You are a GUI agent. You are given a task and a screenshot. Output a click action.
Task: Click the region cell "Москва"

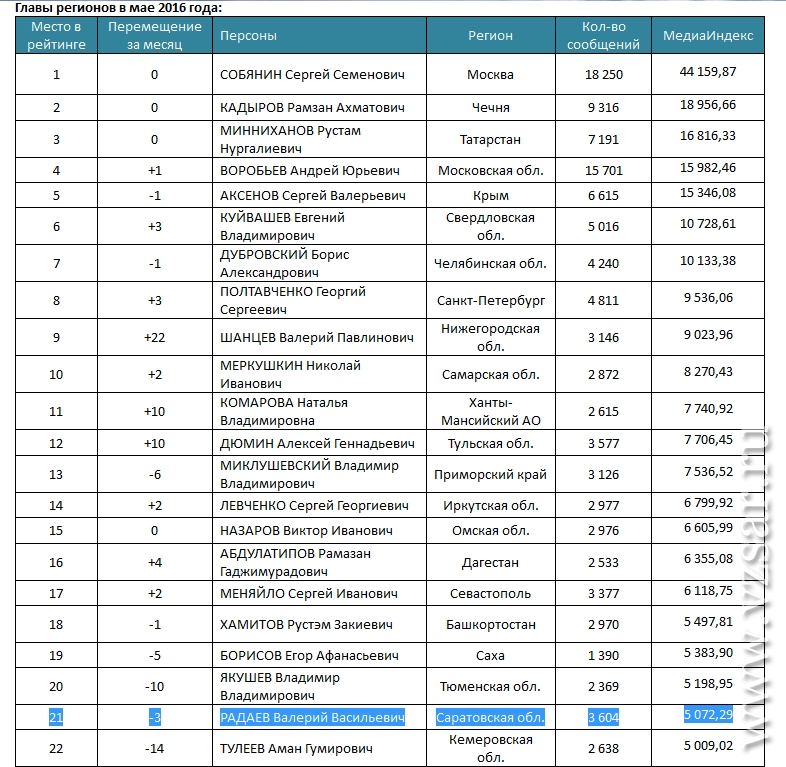coord(490,75)
